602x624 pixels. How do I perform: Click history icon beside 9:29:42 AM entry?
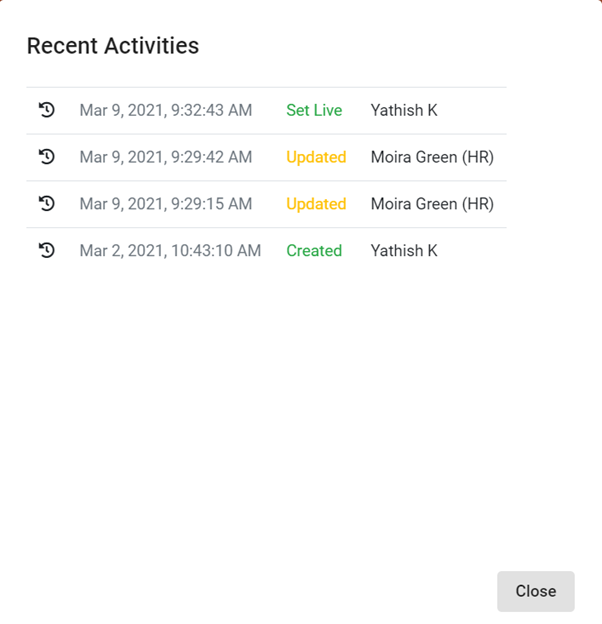tap(46, 157)
